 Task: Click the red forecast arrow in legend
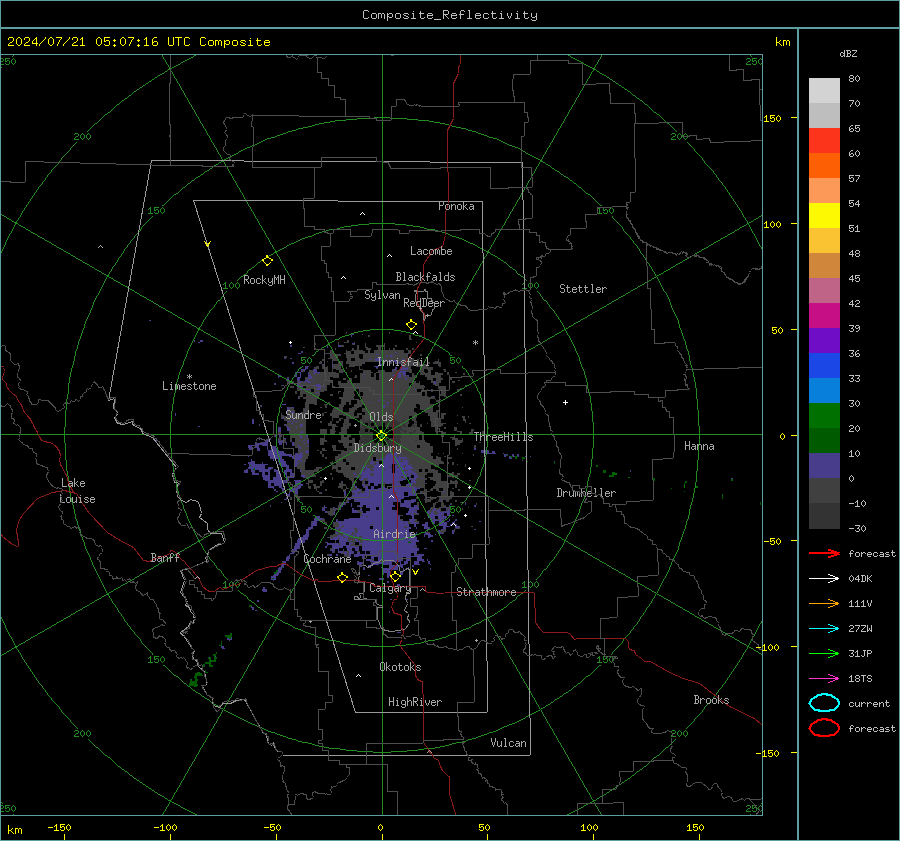click(x=824, y=553)
